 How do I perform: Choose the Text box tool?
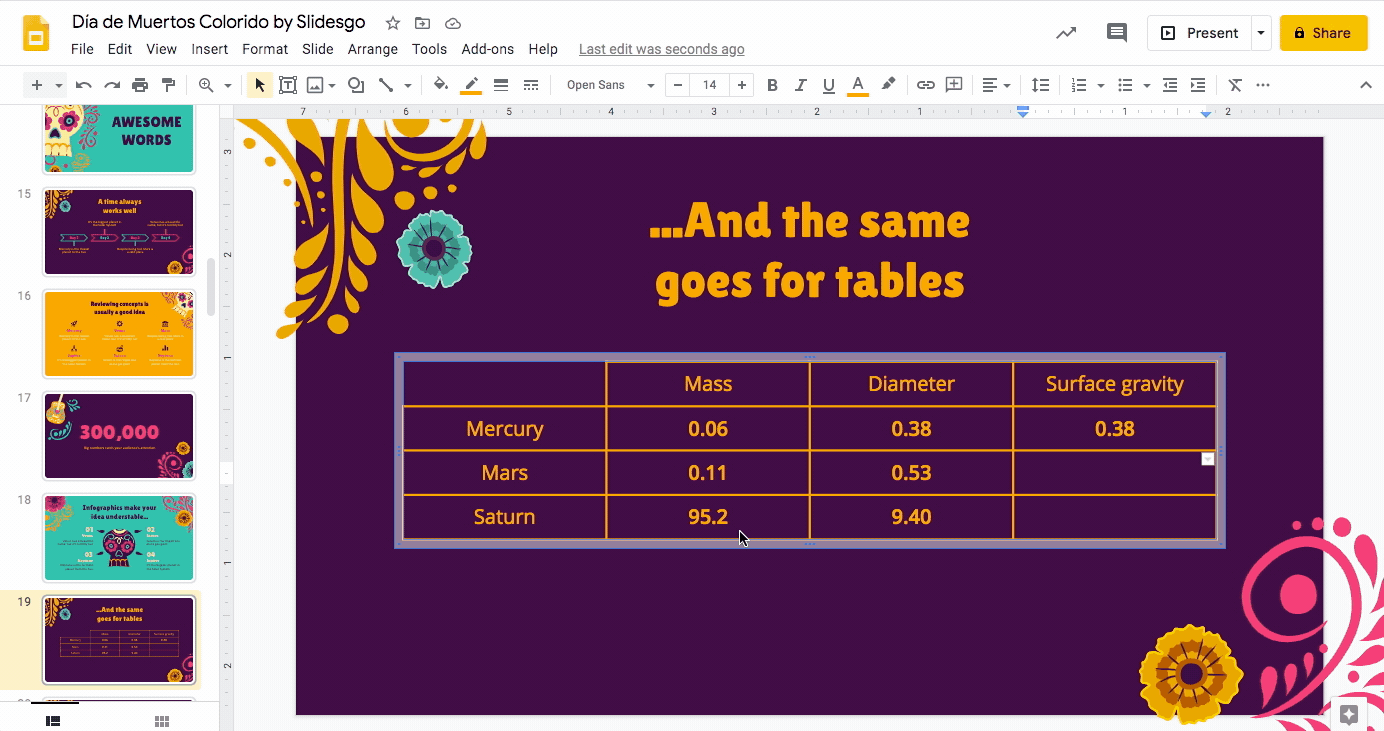point(288,85)
